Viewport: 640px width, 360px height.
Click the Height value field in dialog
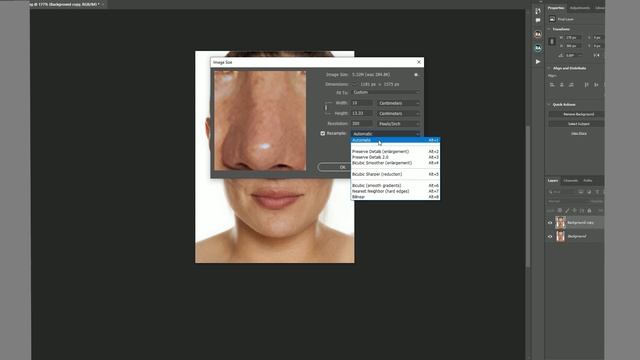[x=362, y=113]
